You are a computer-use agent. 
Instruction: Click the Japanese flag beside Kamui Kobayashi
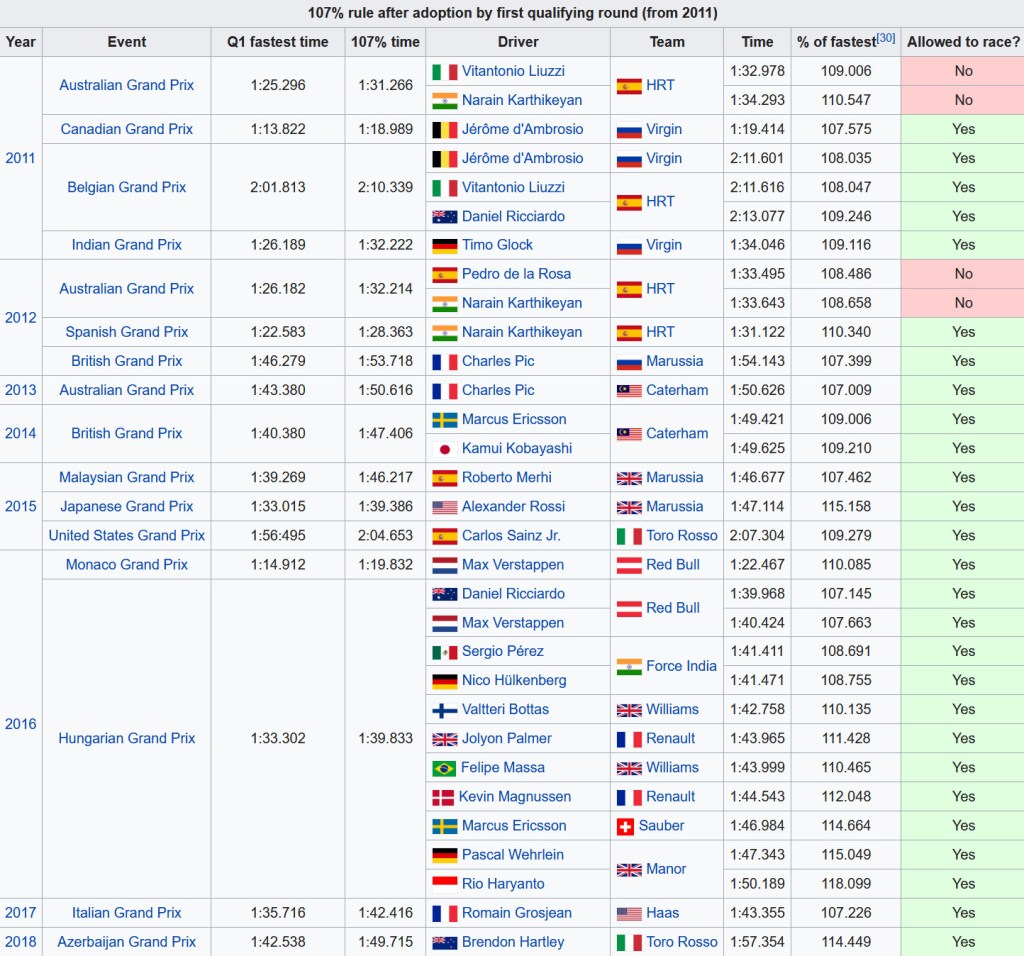[x=444, y=448]
